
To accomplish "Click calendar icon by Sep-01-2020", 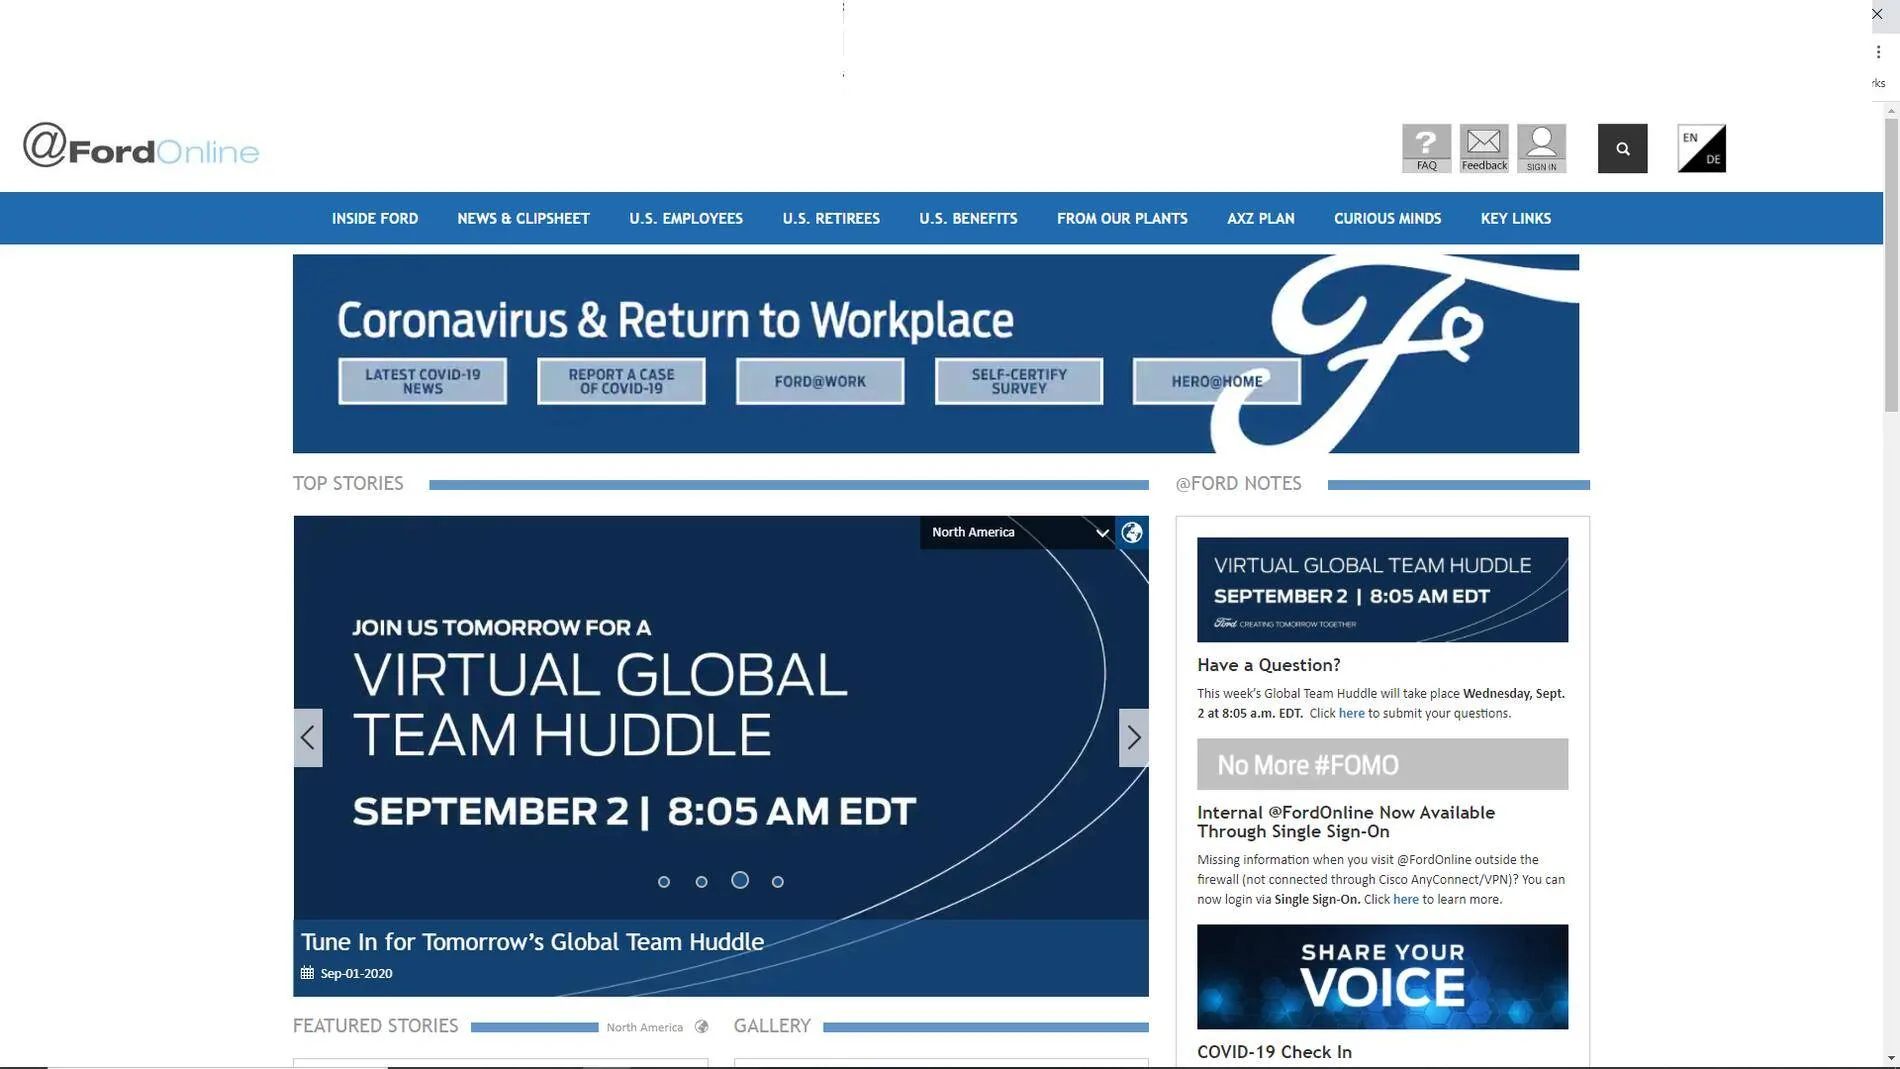I will point(307,973).
